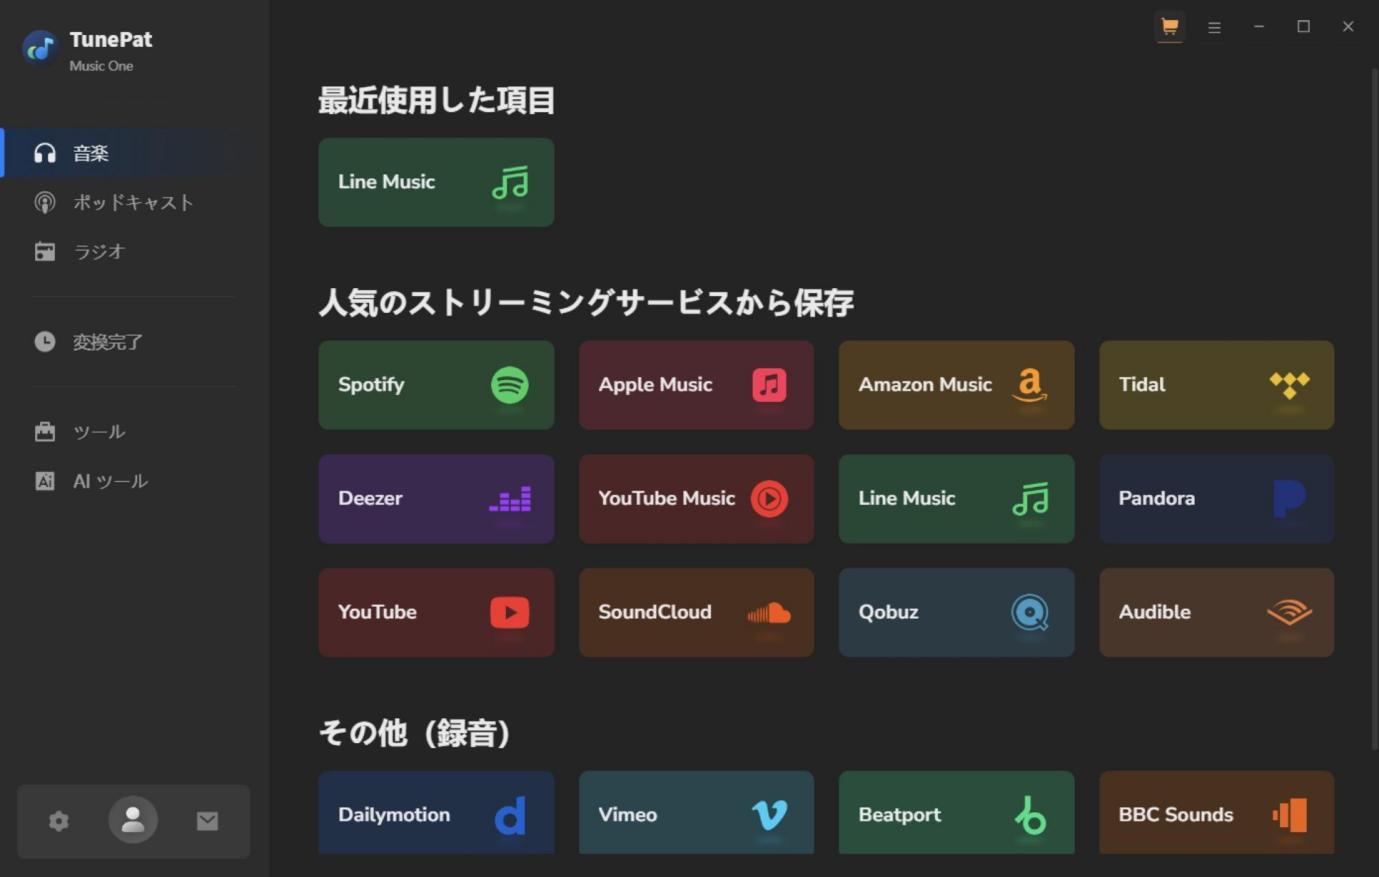Choose Audible text label

[1154, 612]
